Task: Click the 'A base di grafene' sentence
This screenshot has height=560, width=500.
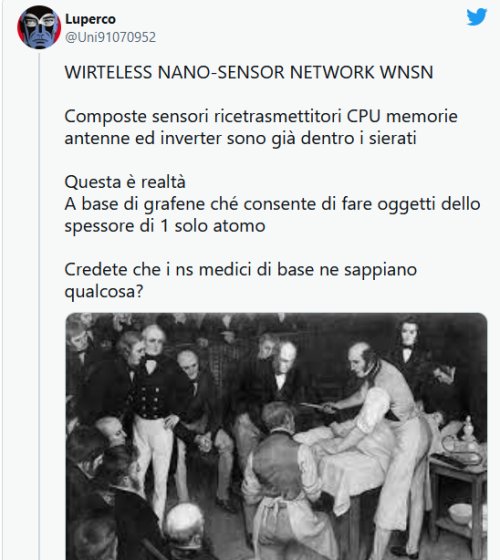Action: 272,215
